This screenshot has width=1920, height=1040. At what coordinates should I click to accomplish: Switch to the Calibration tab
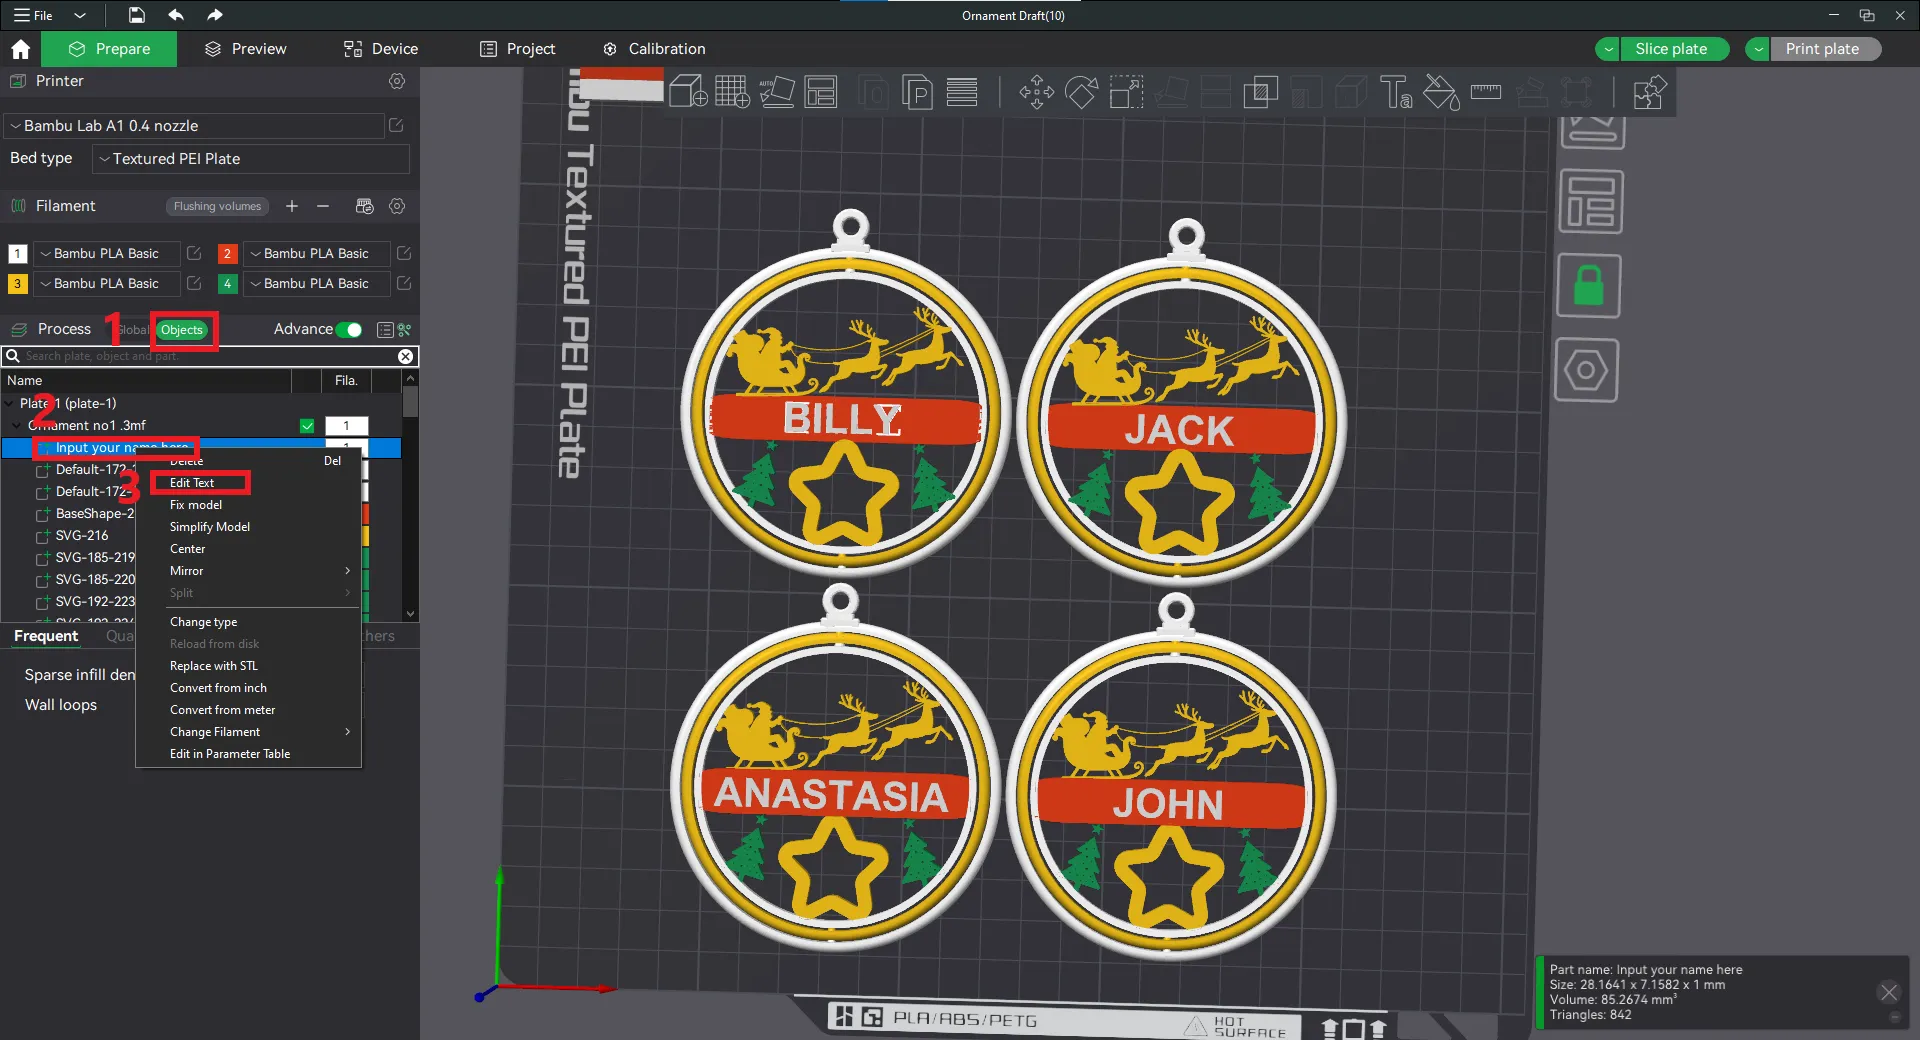click(x=654, y=49)
